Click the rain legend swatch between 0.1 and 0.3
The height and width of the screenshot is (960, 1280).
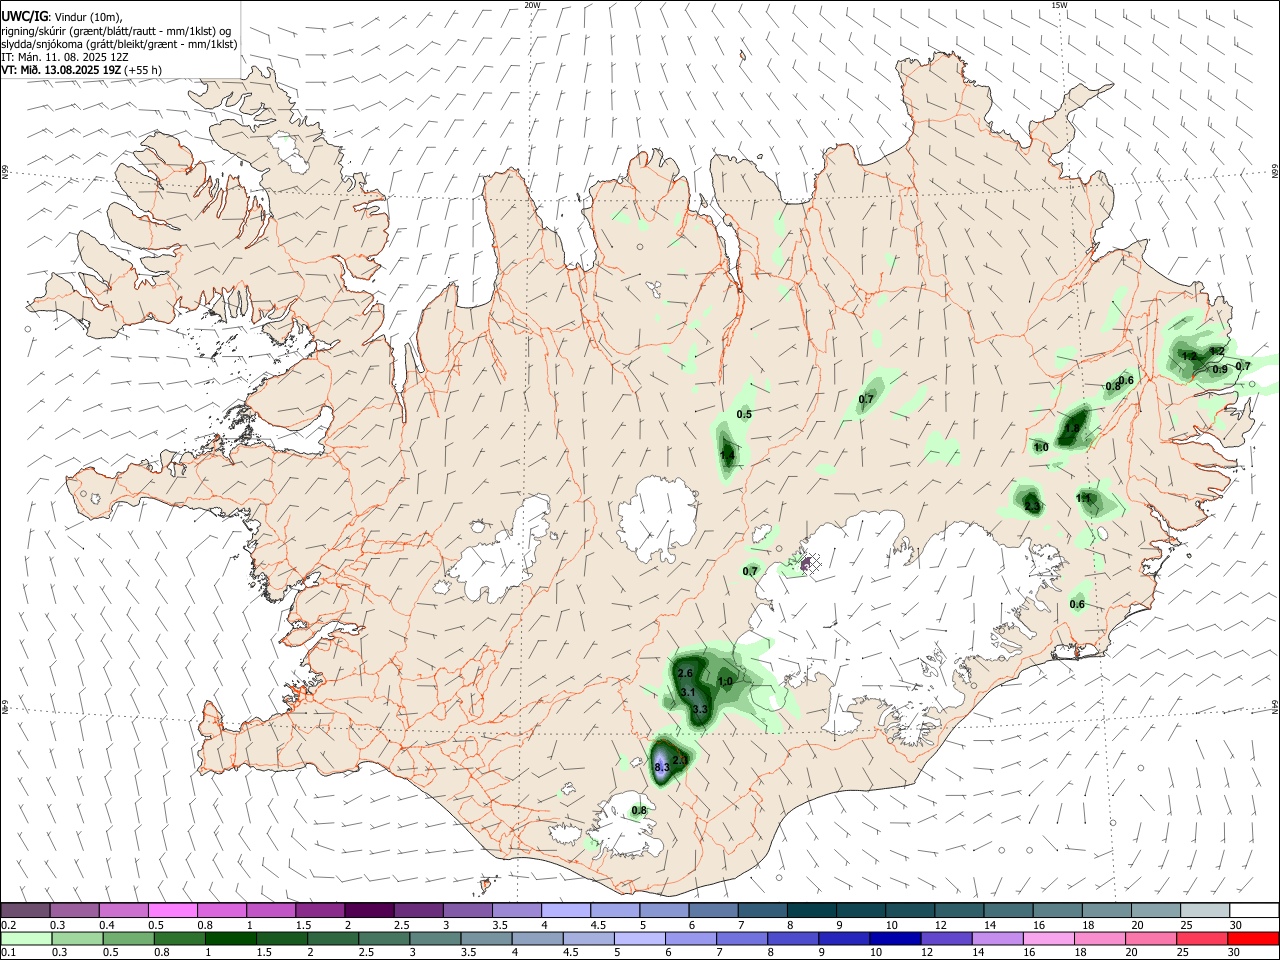[x=27, y=939]
